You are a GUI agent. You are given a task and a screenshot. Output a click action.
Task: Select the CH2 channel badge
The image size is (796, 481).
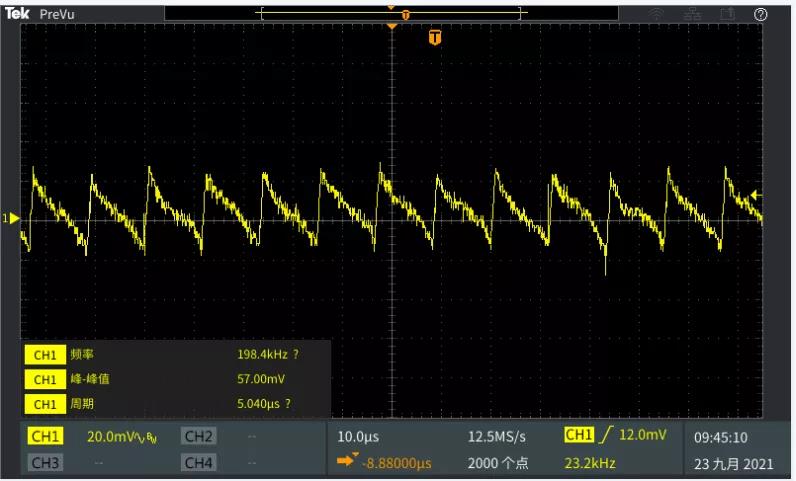pos(198,436)
